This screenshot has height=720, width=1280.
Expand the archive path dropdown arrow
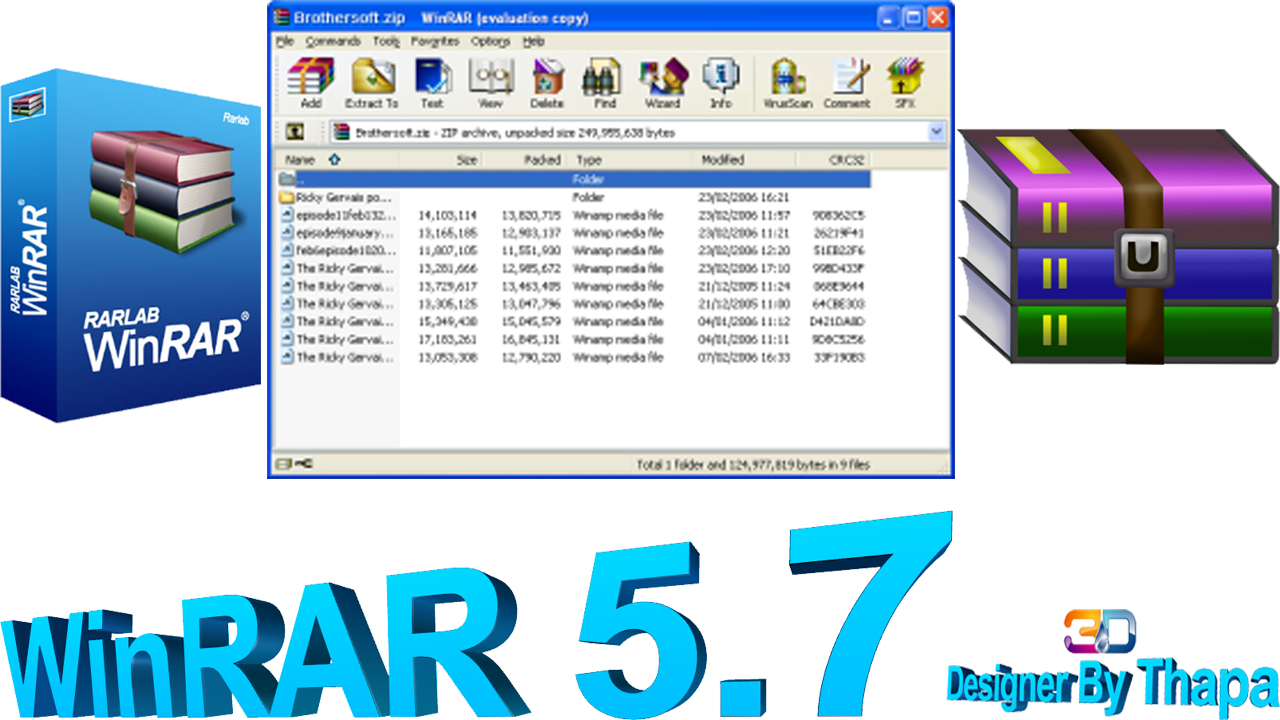pyautogui.click(x=937, y=131)
